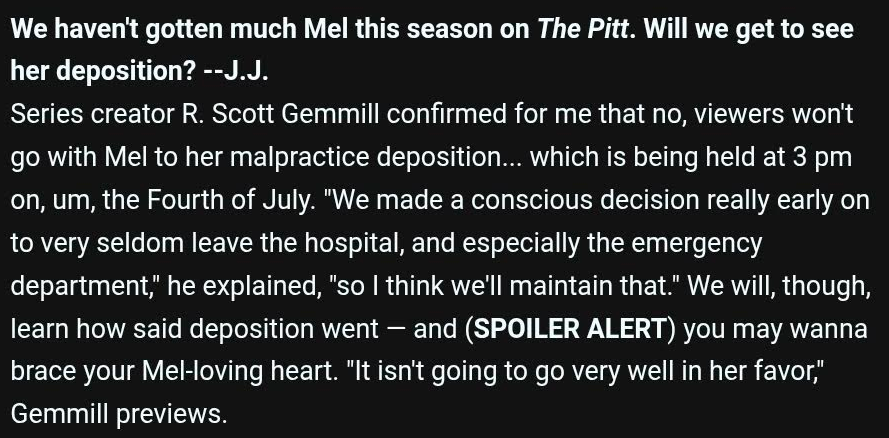
Task: Click the reader signature J.J.
Action: click(246, 71)
